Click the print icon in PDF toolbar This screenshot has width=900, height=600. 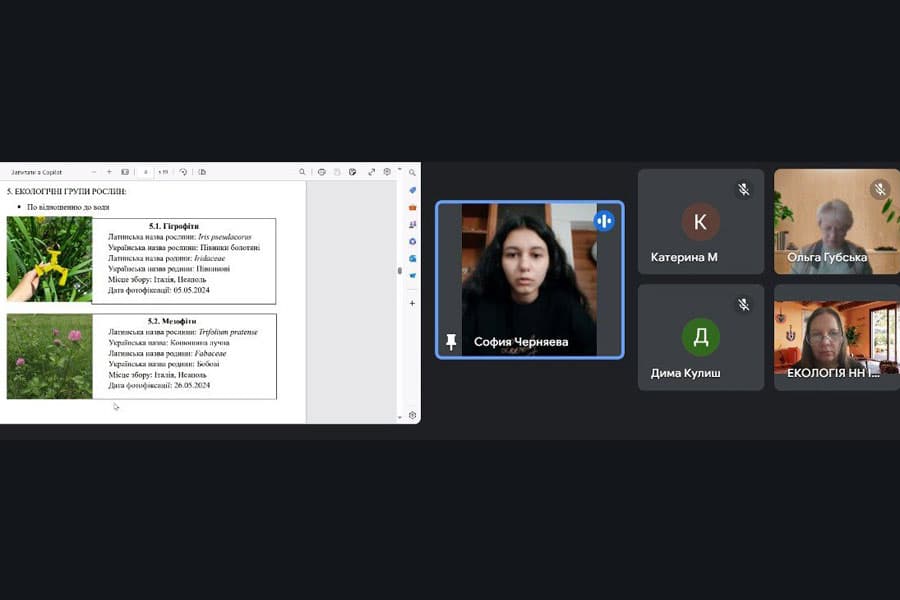pos(321,172)
